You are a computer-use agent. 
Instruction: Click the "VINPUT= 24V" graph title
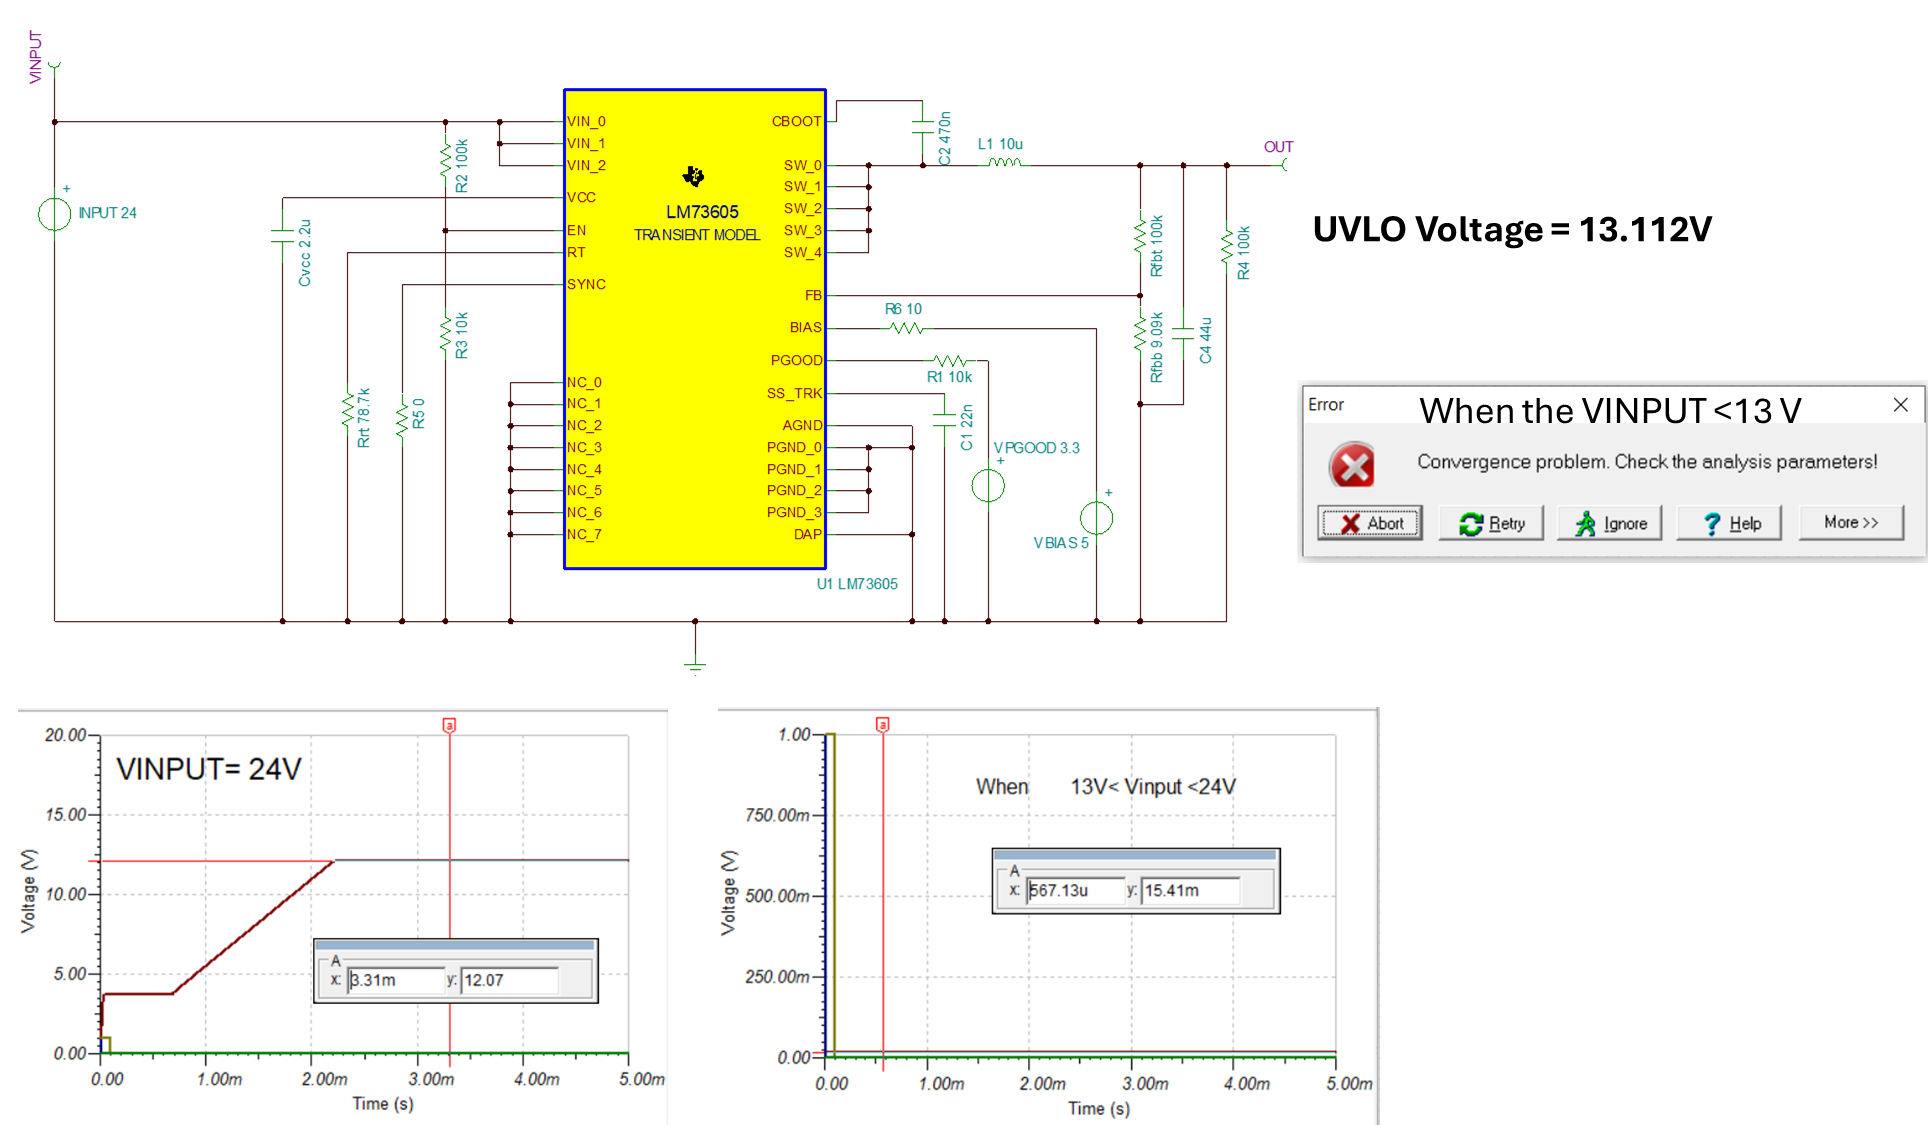pyautogui.click(x=209, y=769)
